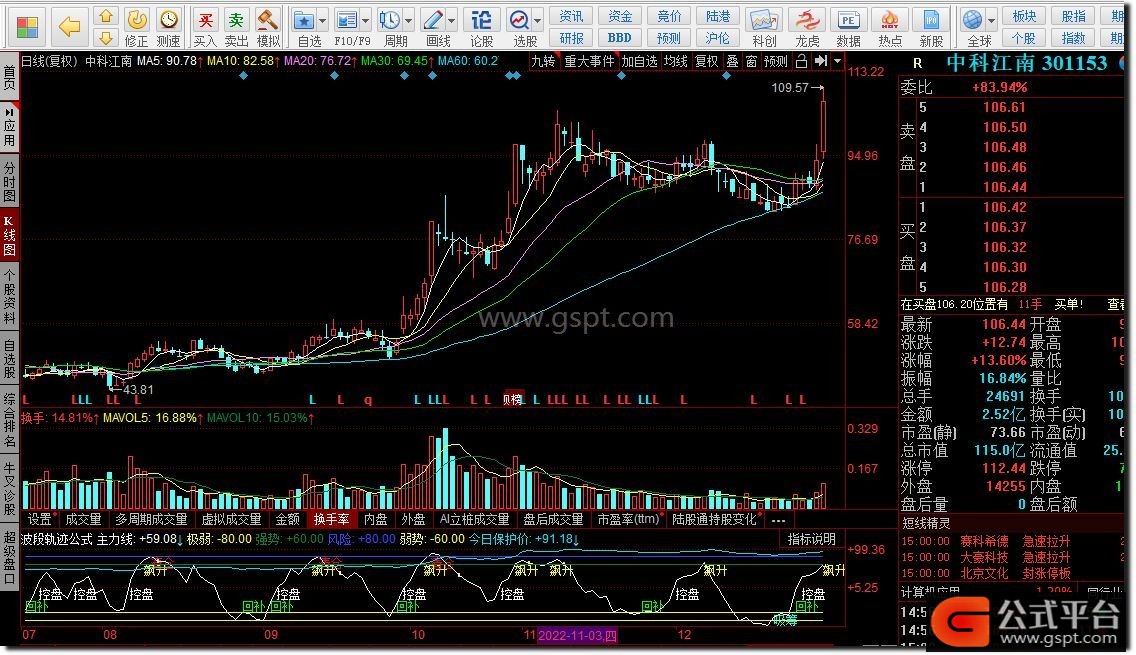Open the 龙虎 dragon-tiger list icon
1136x655 pixels.
pos(806,28)
